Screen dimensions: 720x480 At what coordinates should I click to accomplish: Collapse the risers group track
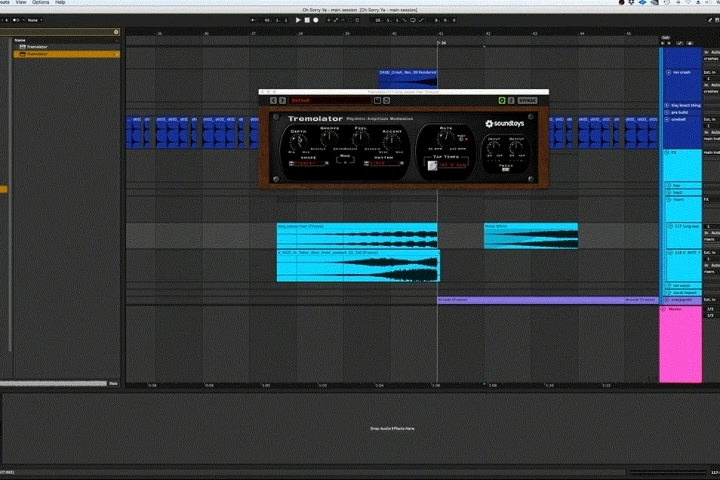pyautogui.click(x=669, y=200)
